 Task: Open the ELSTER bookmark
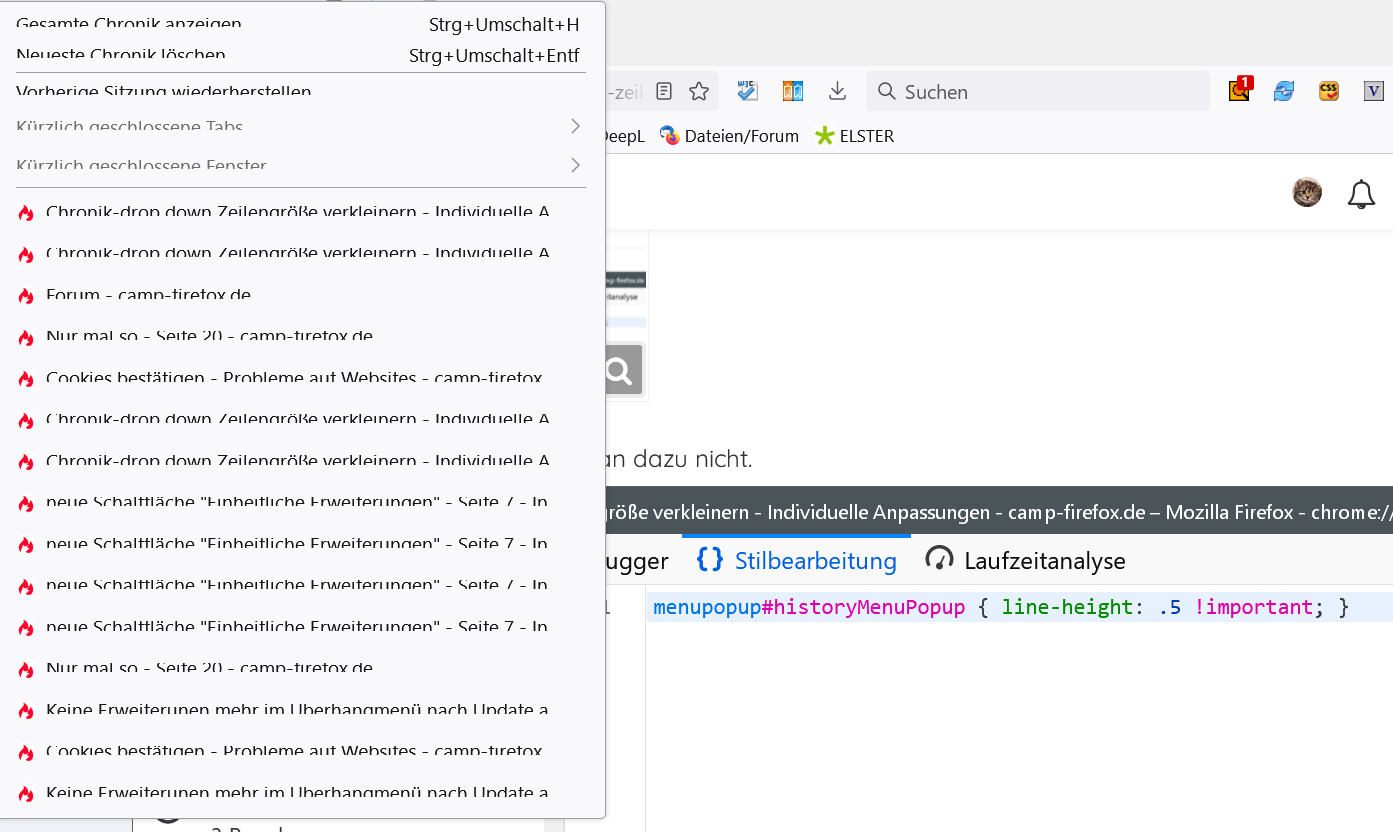(855, 136)
